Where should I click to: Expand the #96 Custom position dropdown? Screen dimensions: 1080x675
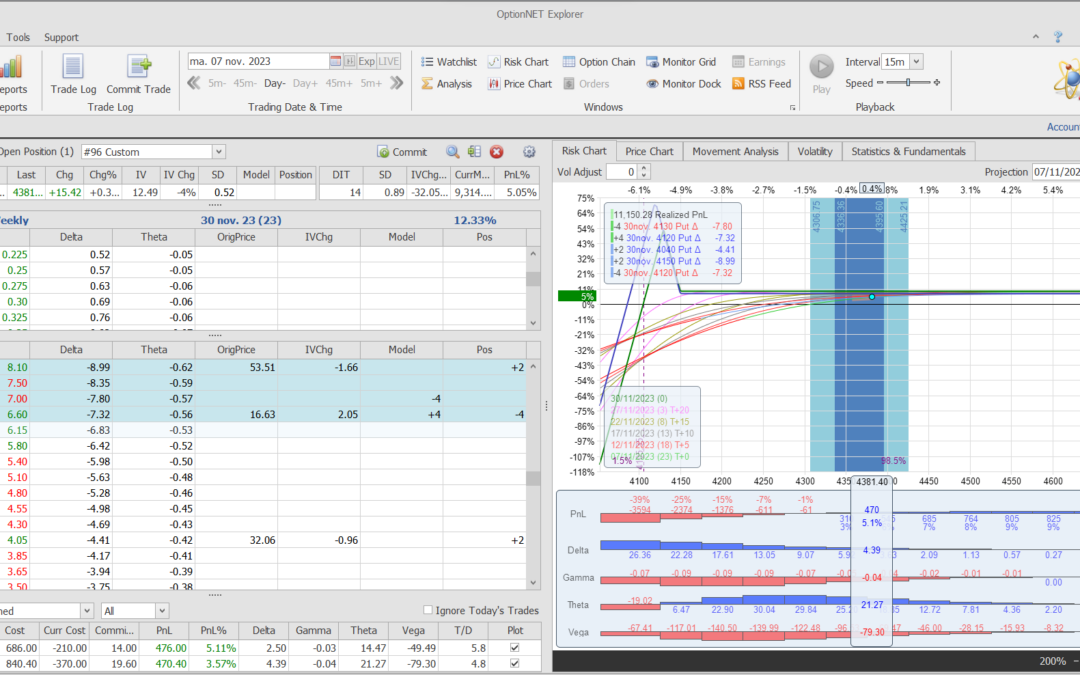pyautogui.click(x=219, y=152)
